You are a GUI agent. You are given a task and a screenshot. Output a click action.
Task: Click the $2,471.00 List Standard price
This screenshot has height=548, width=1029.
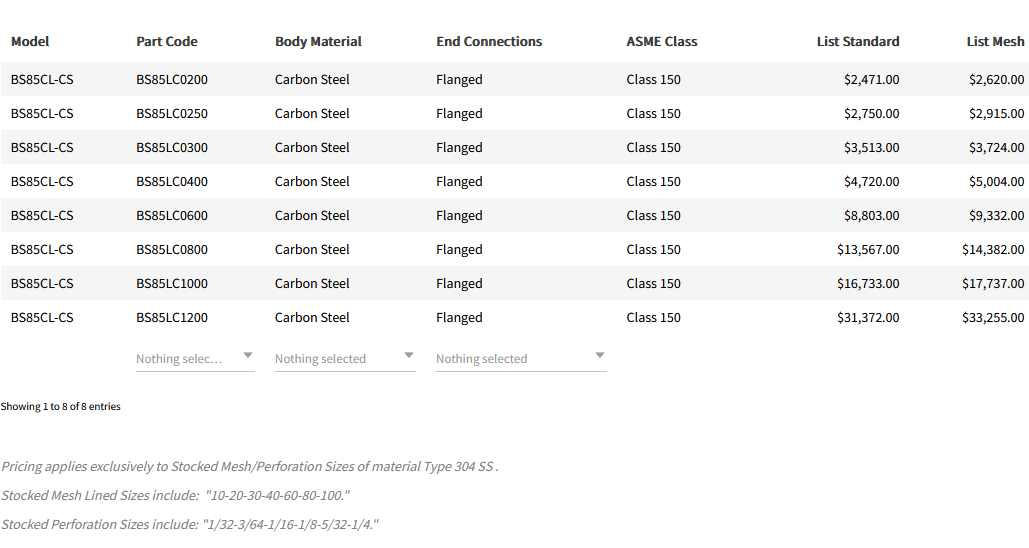[871, 80]
